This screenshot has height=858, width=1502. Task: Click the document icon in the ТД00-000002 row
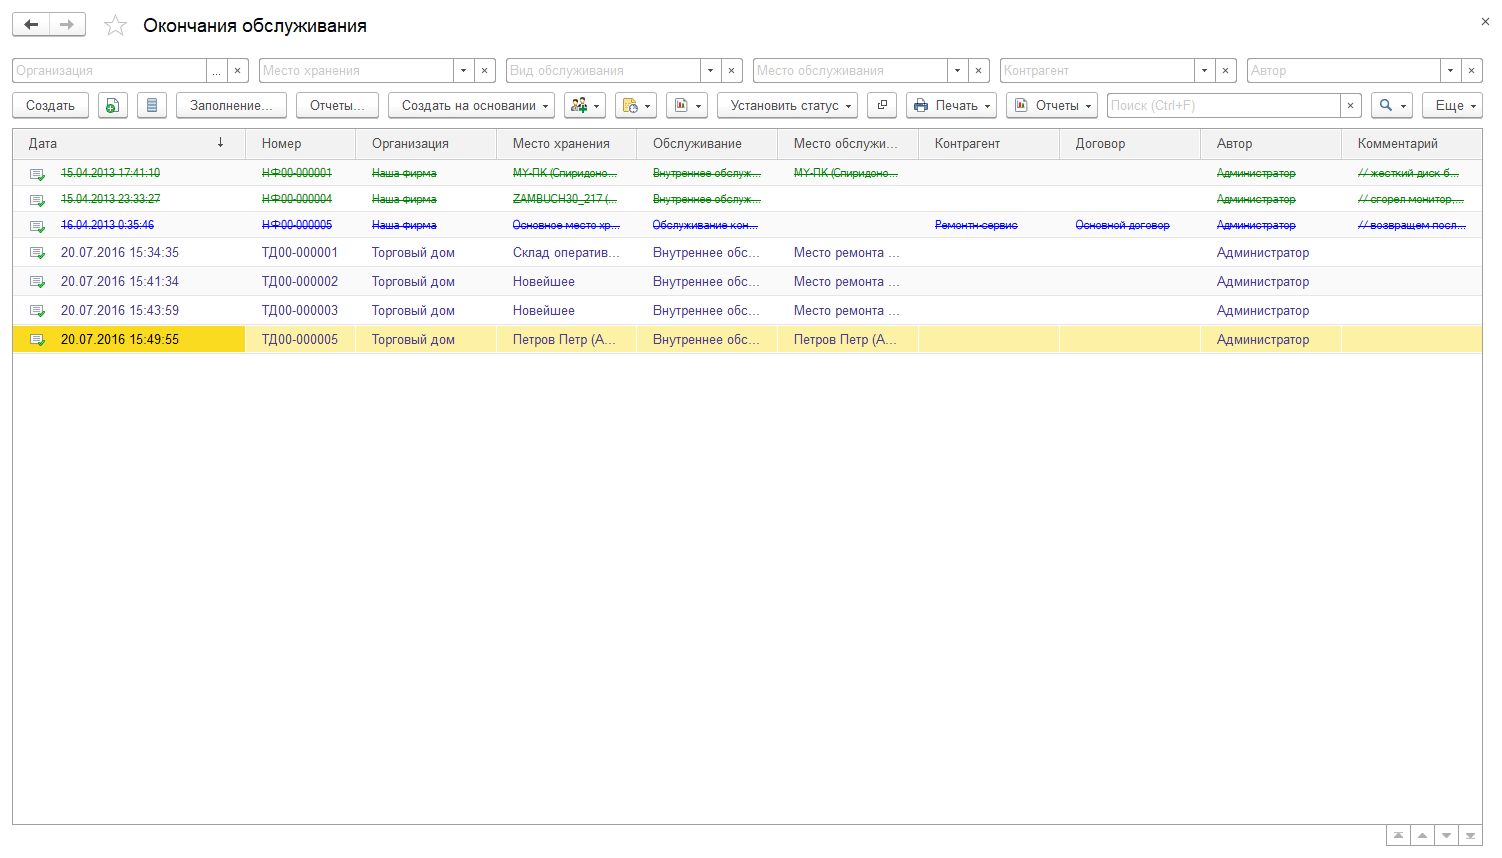coord(37,282)
